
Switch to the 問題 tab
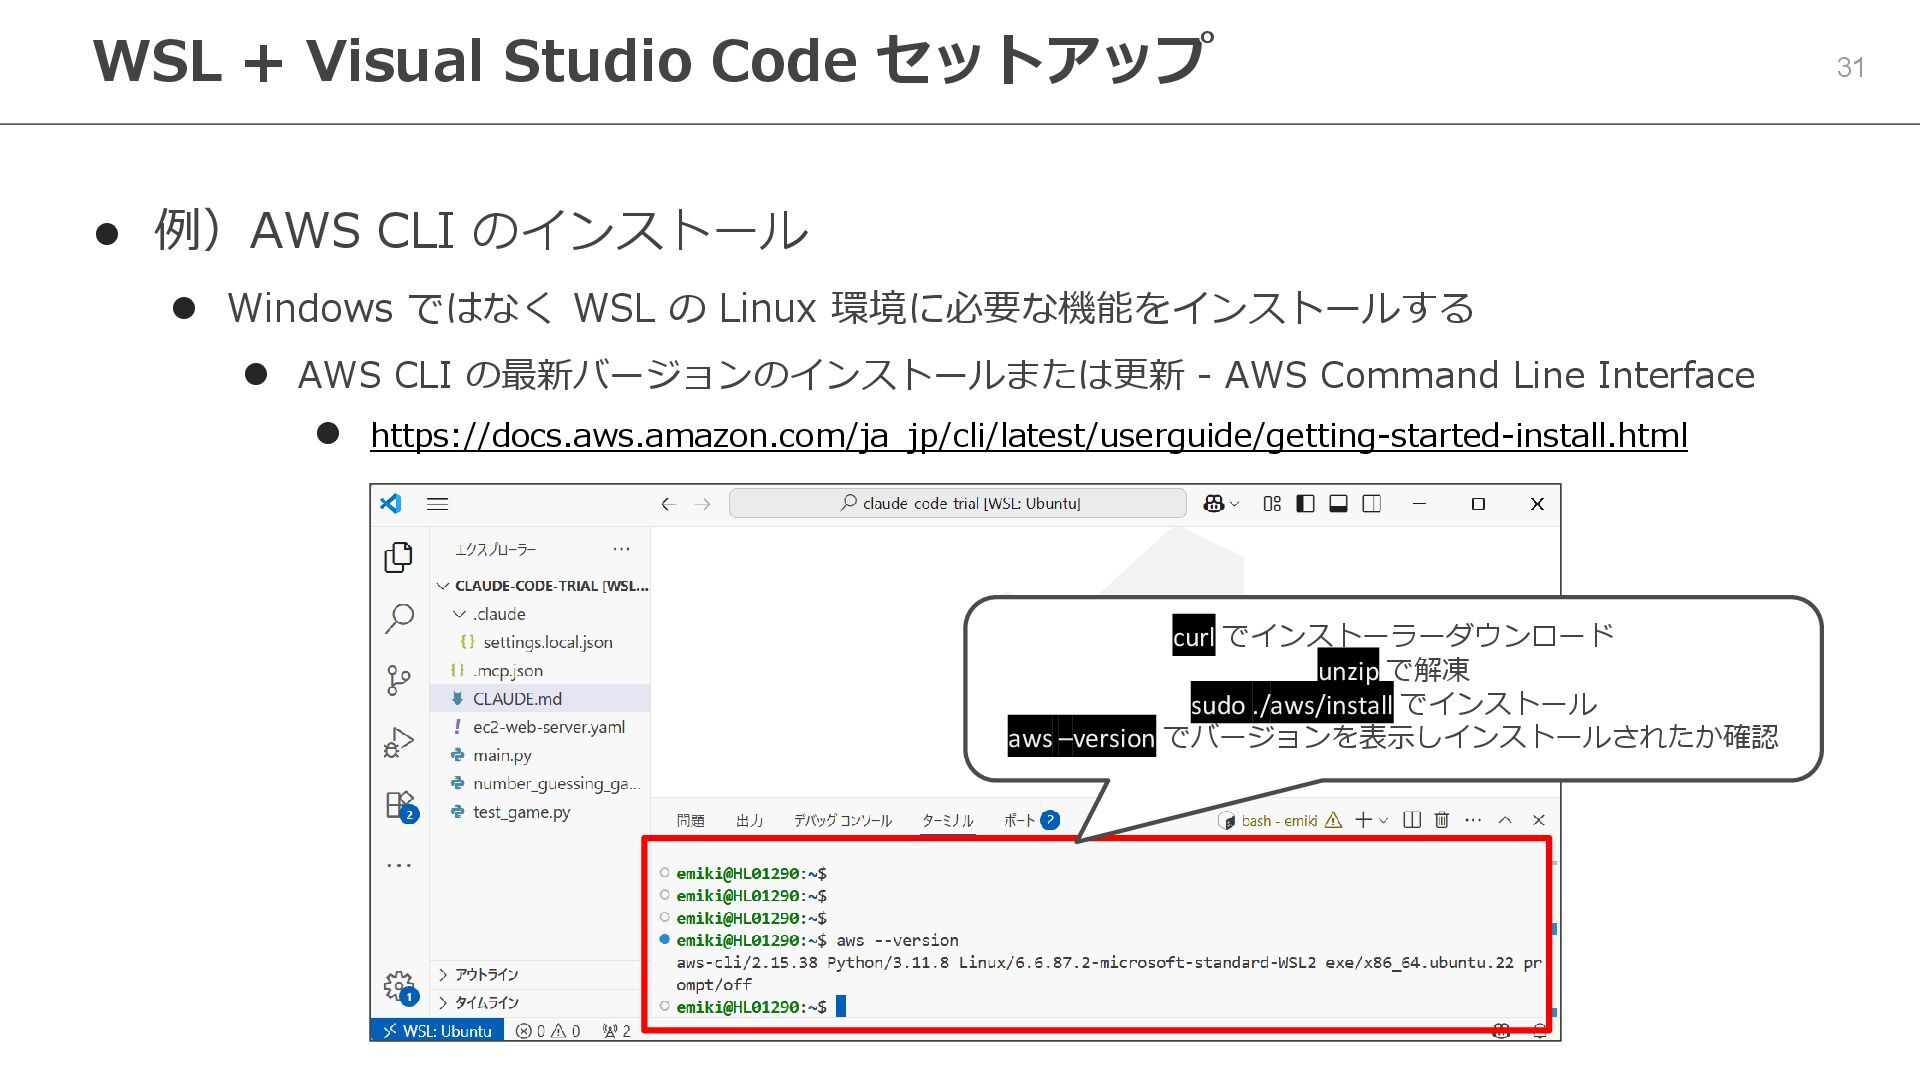tap(691, 821)
